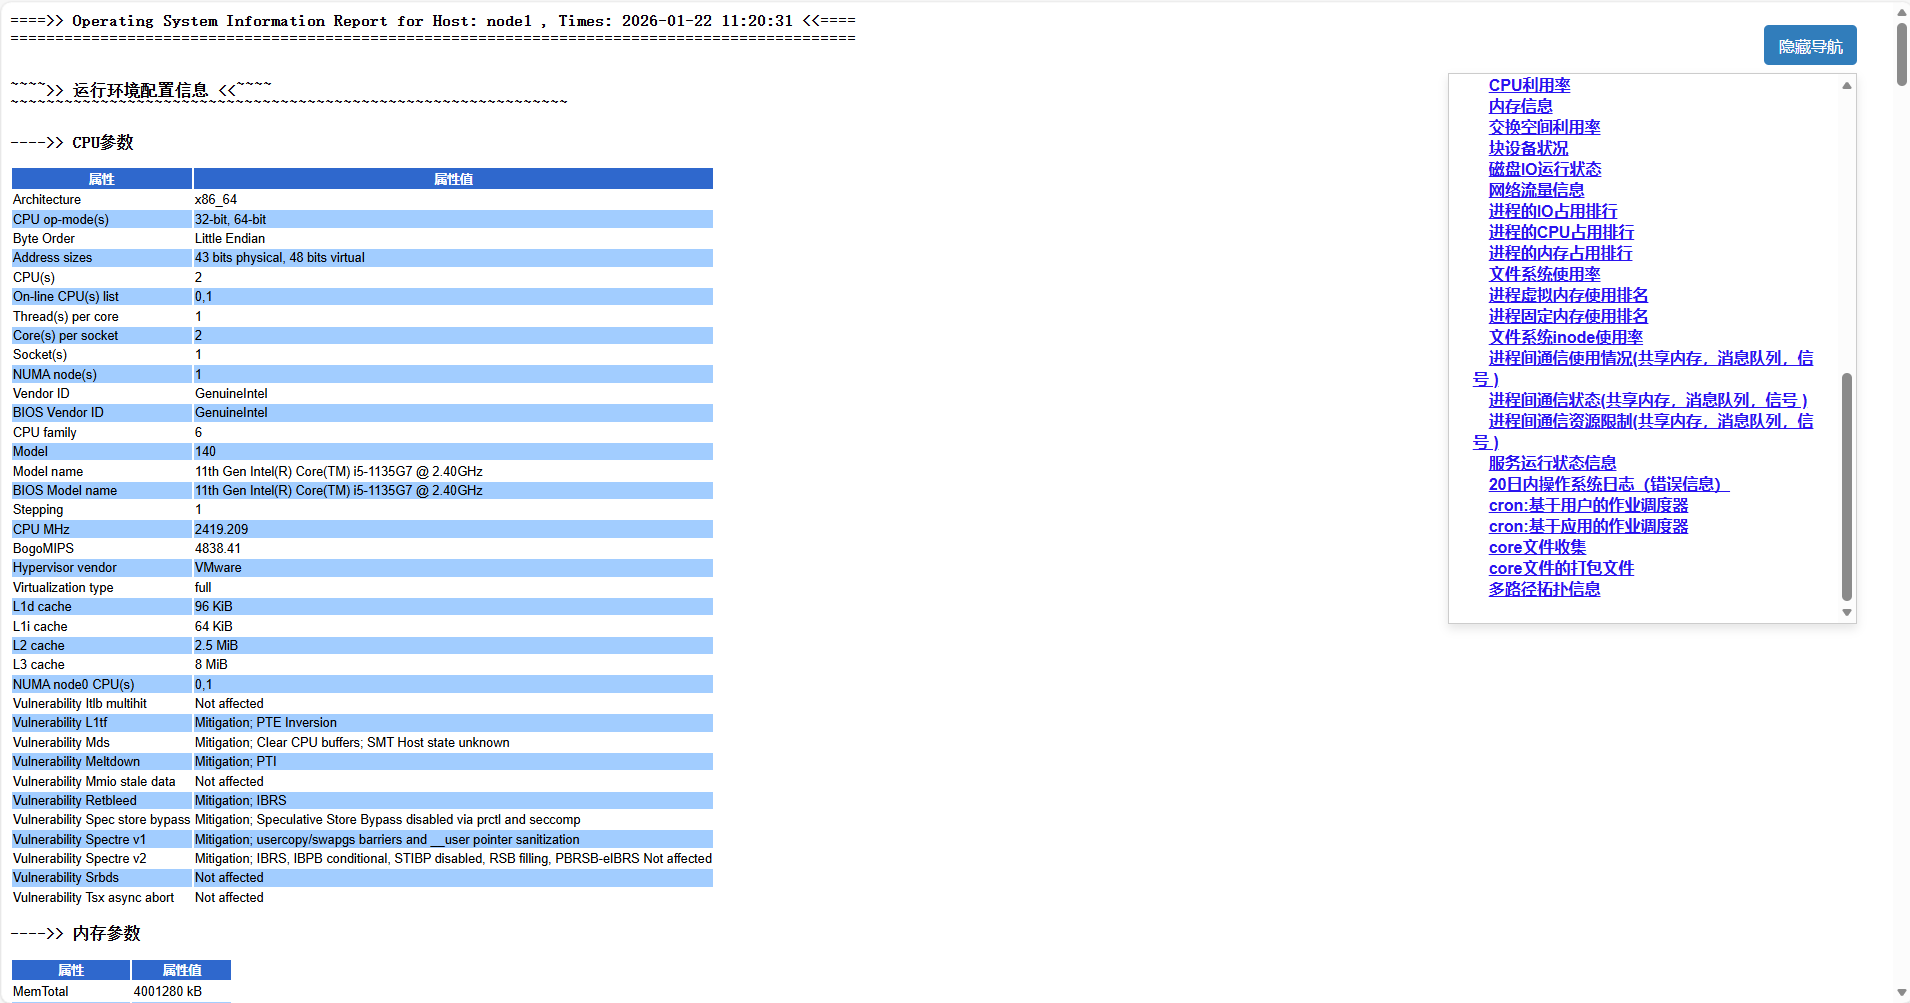Image resolution: width=1910 pixels, height=1003 pixels.
Task: Go to 进程的CPU占用排行
Action: point(1561,233)
